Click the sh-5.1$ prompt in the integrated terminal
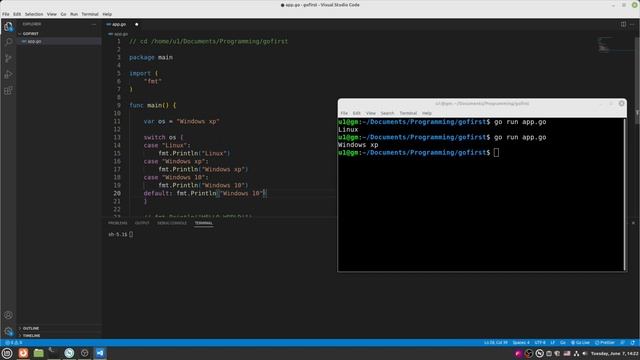The width and height of the screenshot is (640, 360). [x=118, y=234]
